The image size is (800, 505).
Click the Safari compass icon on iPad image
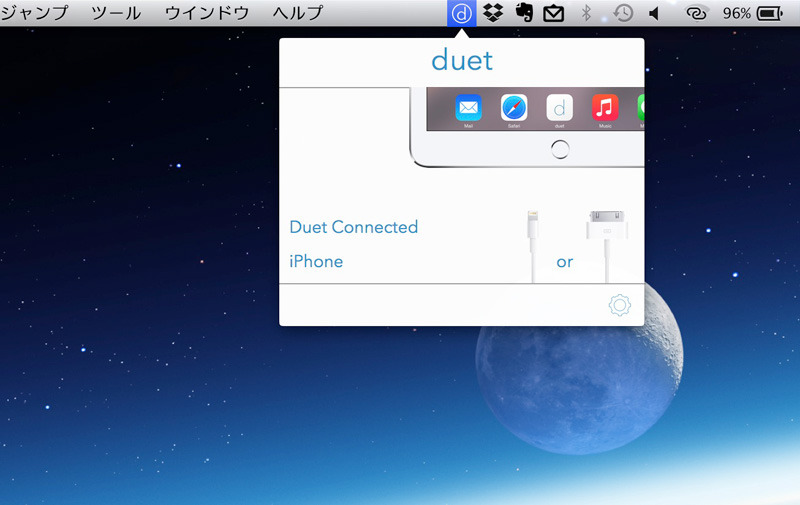[514, 107]
